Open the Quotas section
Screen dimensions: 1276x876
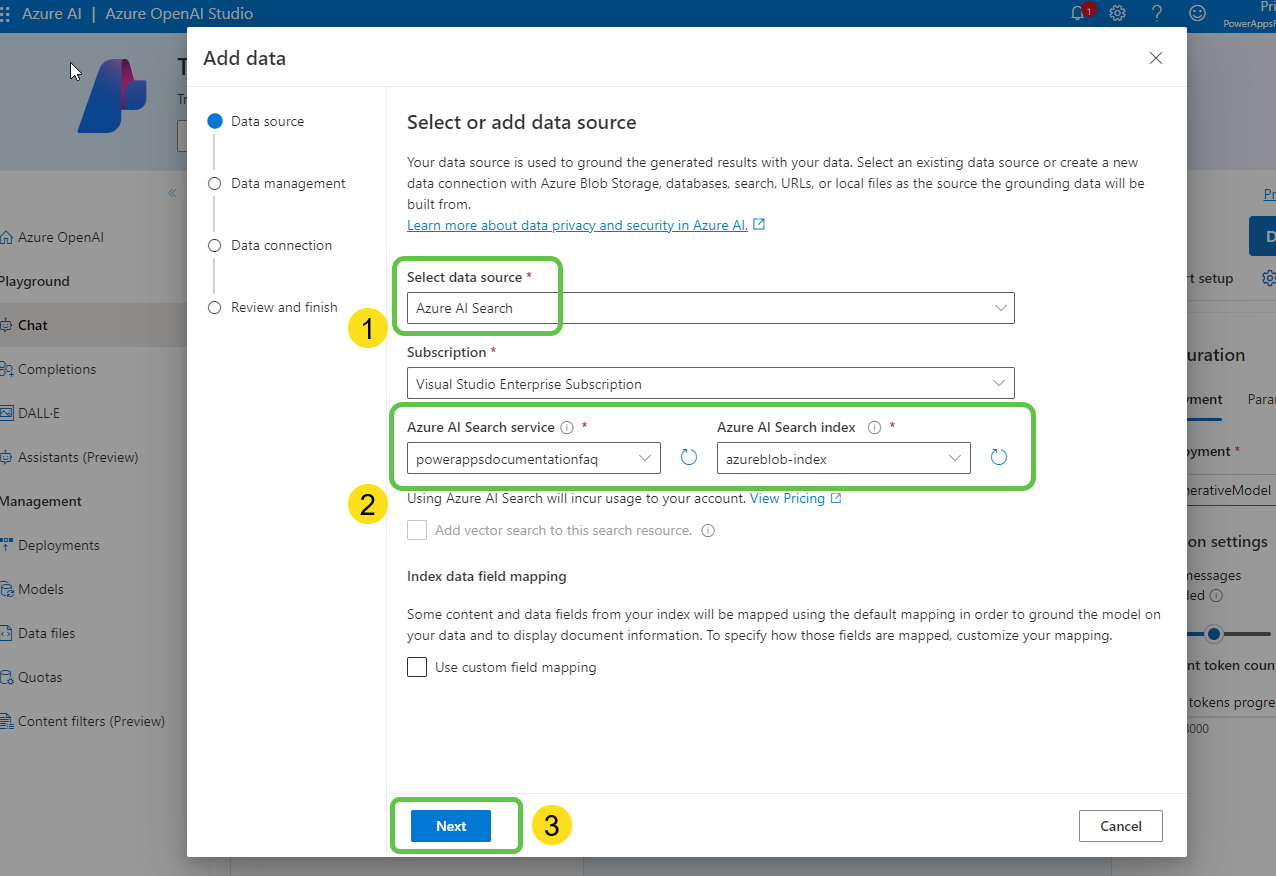pos(40,676)
